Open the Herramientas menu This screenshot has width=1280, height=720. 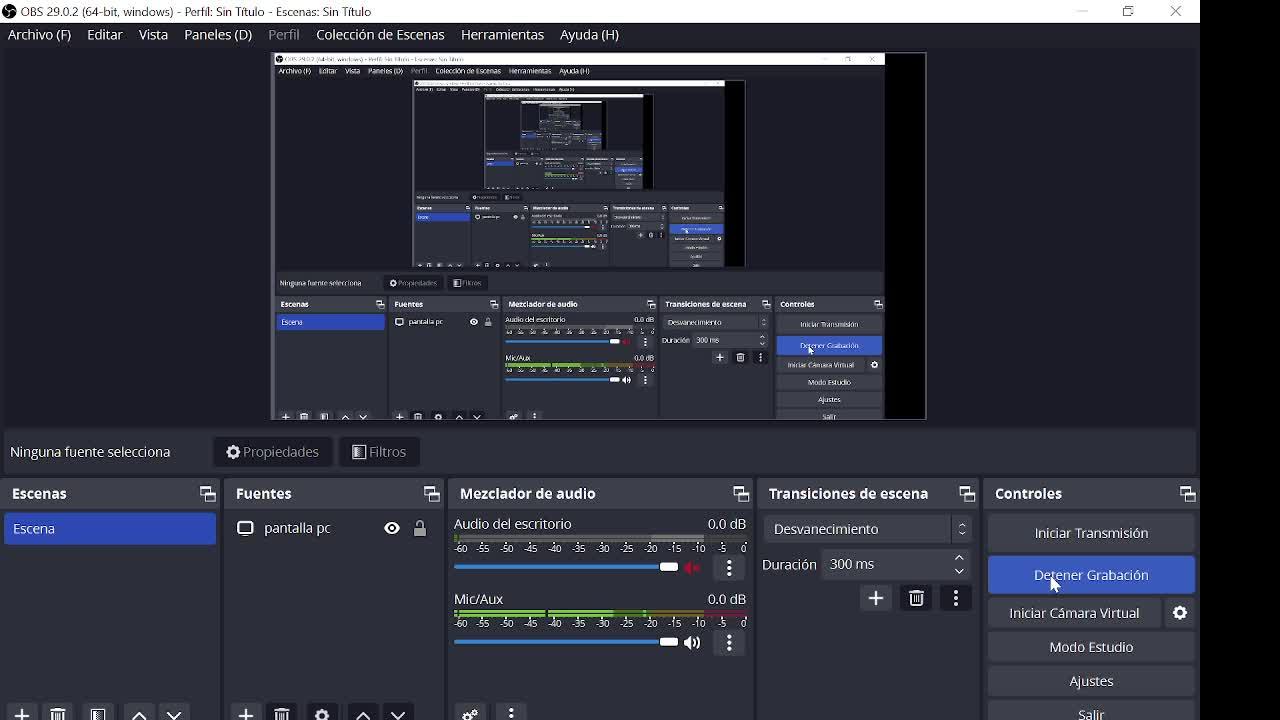[502, 35]
